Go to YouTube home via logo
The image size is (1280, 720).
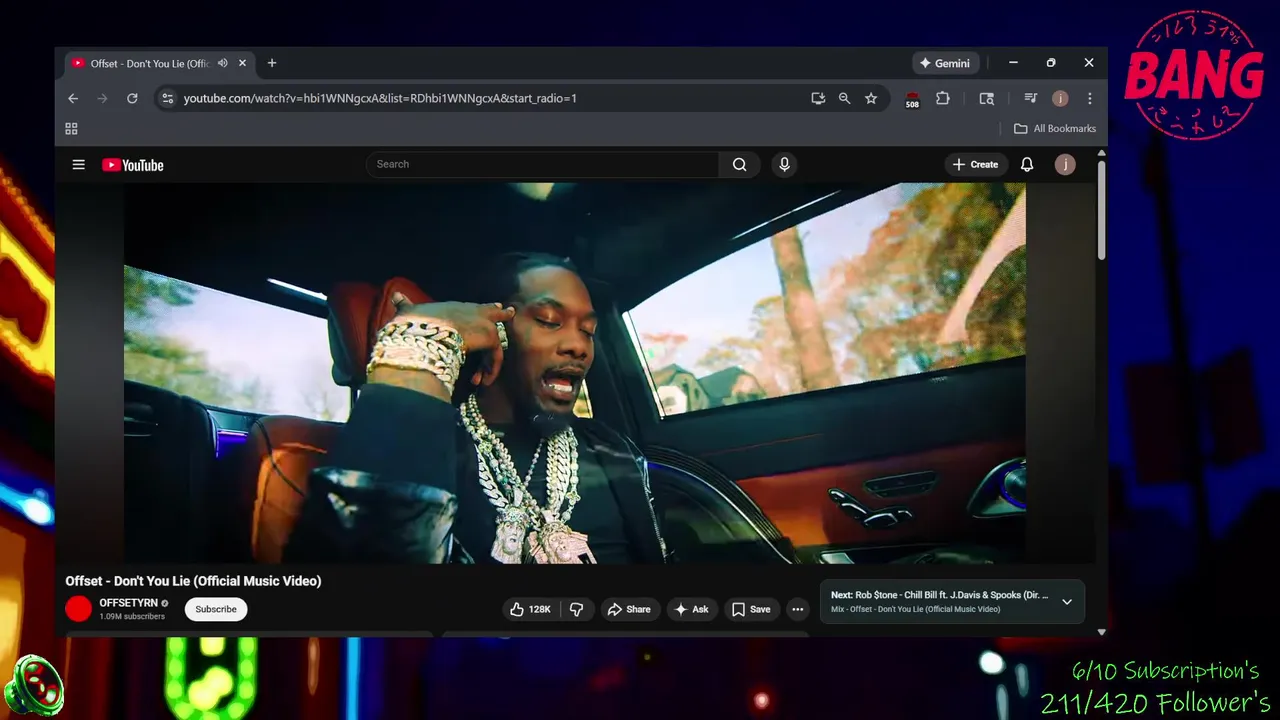[x=133, y=165]
